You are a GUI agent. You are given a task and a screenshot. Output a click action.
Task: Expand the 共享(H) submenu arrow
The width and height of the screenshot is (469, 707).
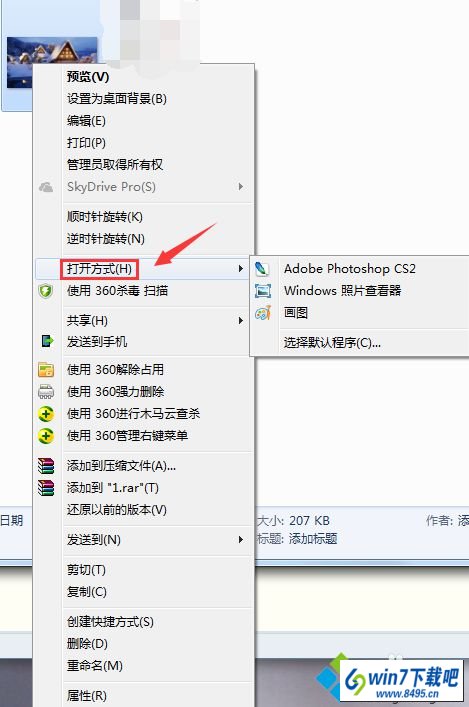[241, 321]
